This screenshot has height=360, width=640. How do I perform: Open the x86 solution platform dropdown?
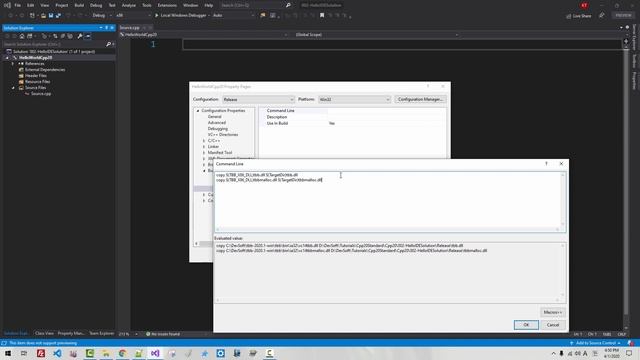[x=133, y=16]
